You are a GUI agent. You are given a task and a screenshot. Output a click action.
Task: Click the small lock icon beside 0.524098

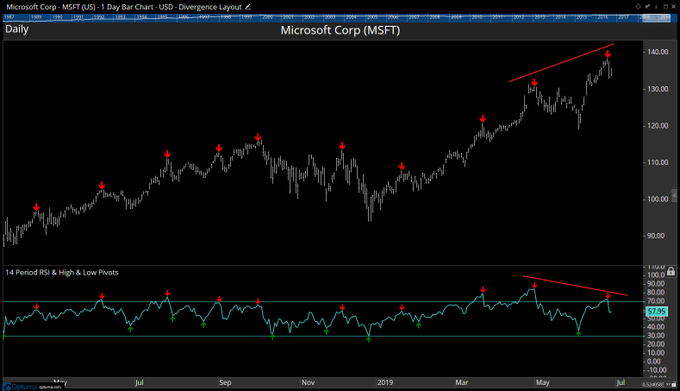(x=673, y=384)
